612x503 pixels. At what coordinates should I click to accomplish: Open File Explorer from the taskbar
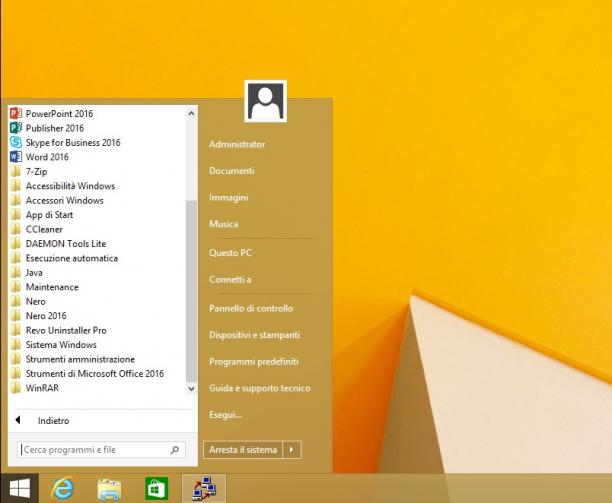[x=109, y=489]
